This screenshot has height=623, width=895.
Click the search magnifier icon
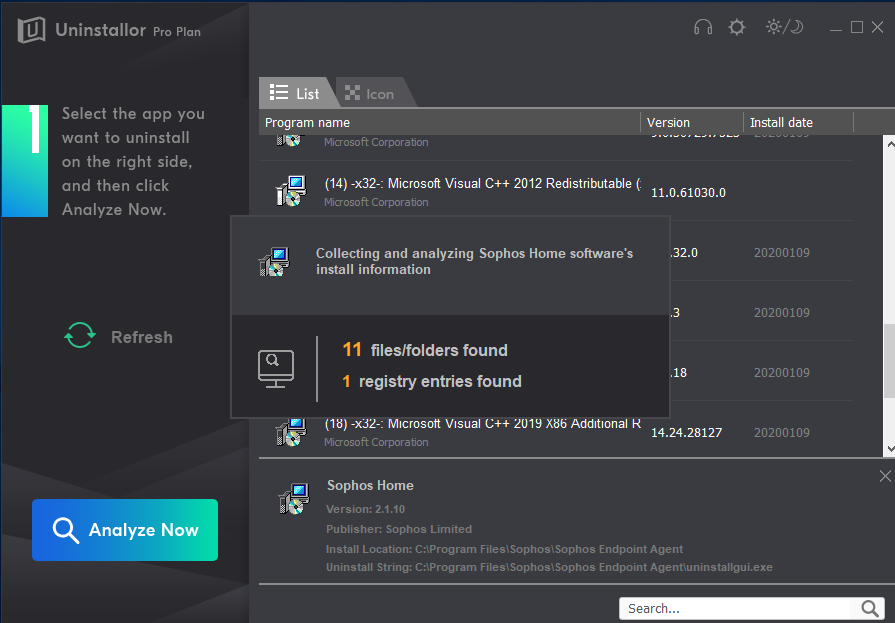pyautogui.click(x=870, y=608)
